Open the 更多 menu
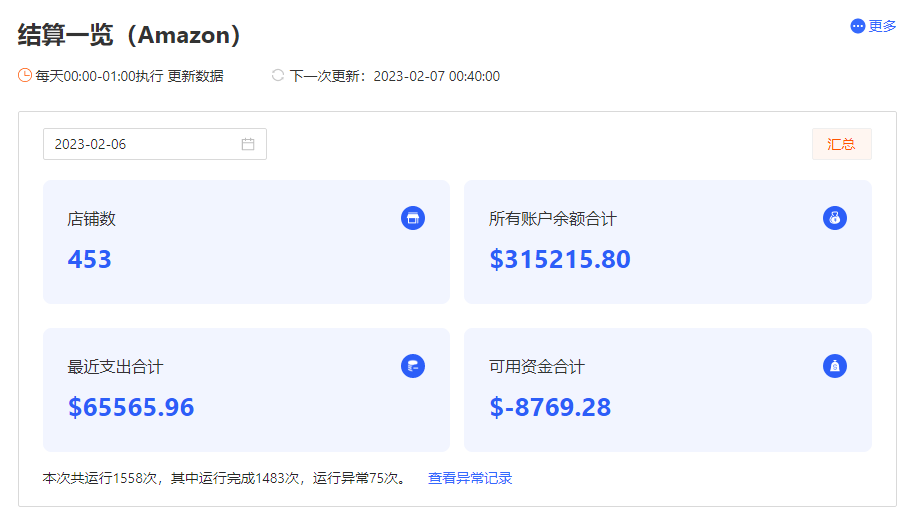916x525 pixels. (873, 26)
